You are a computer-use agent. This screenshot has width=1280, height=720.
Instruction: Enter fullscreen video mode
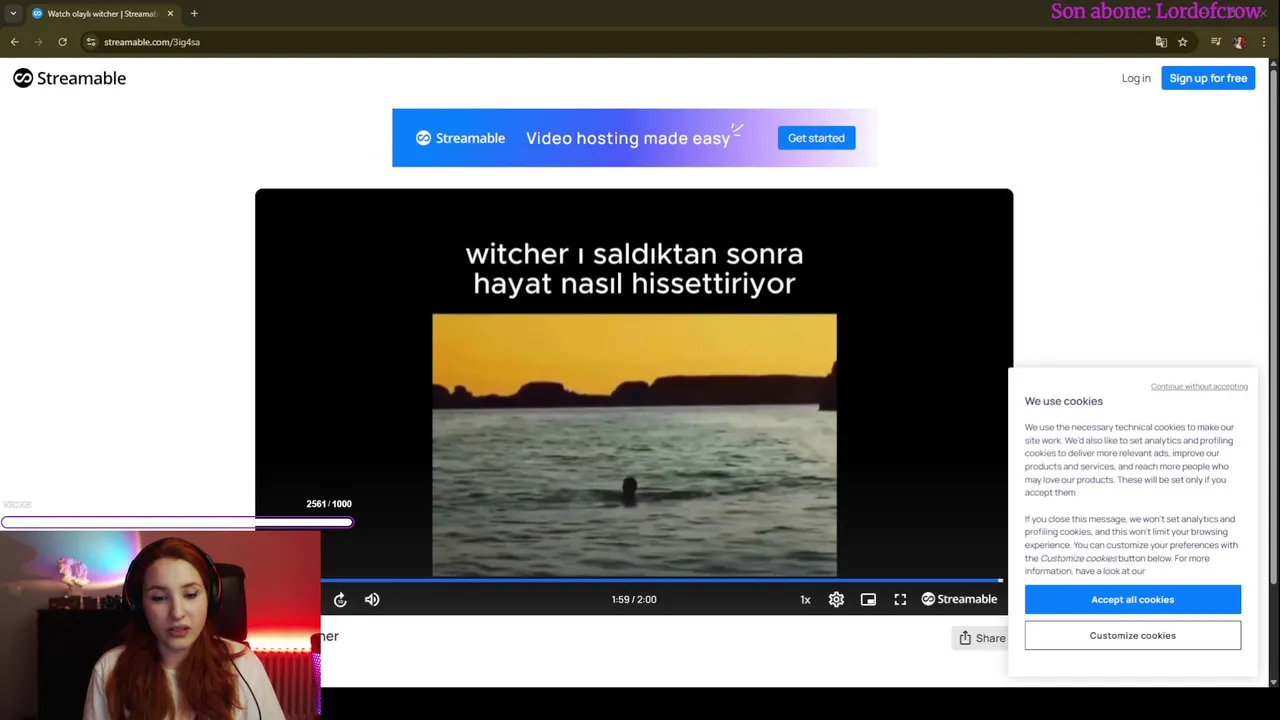[x=900, y=599]
